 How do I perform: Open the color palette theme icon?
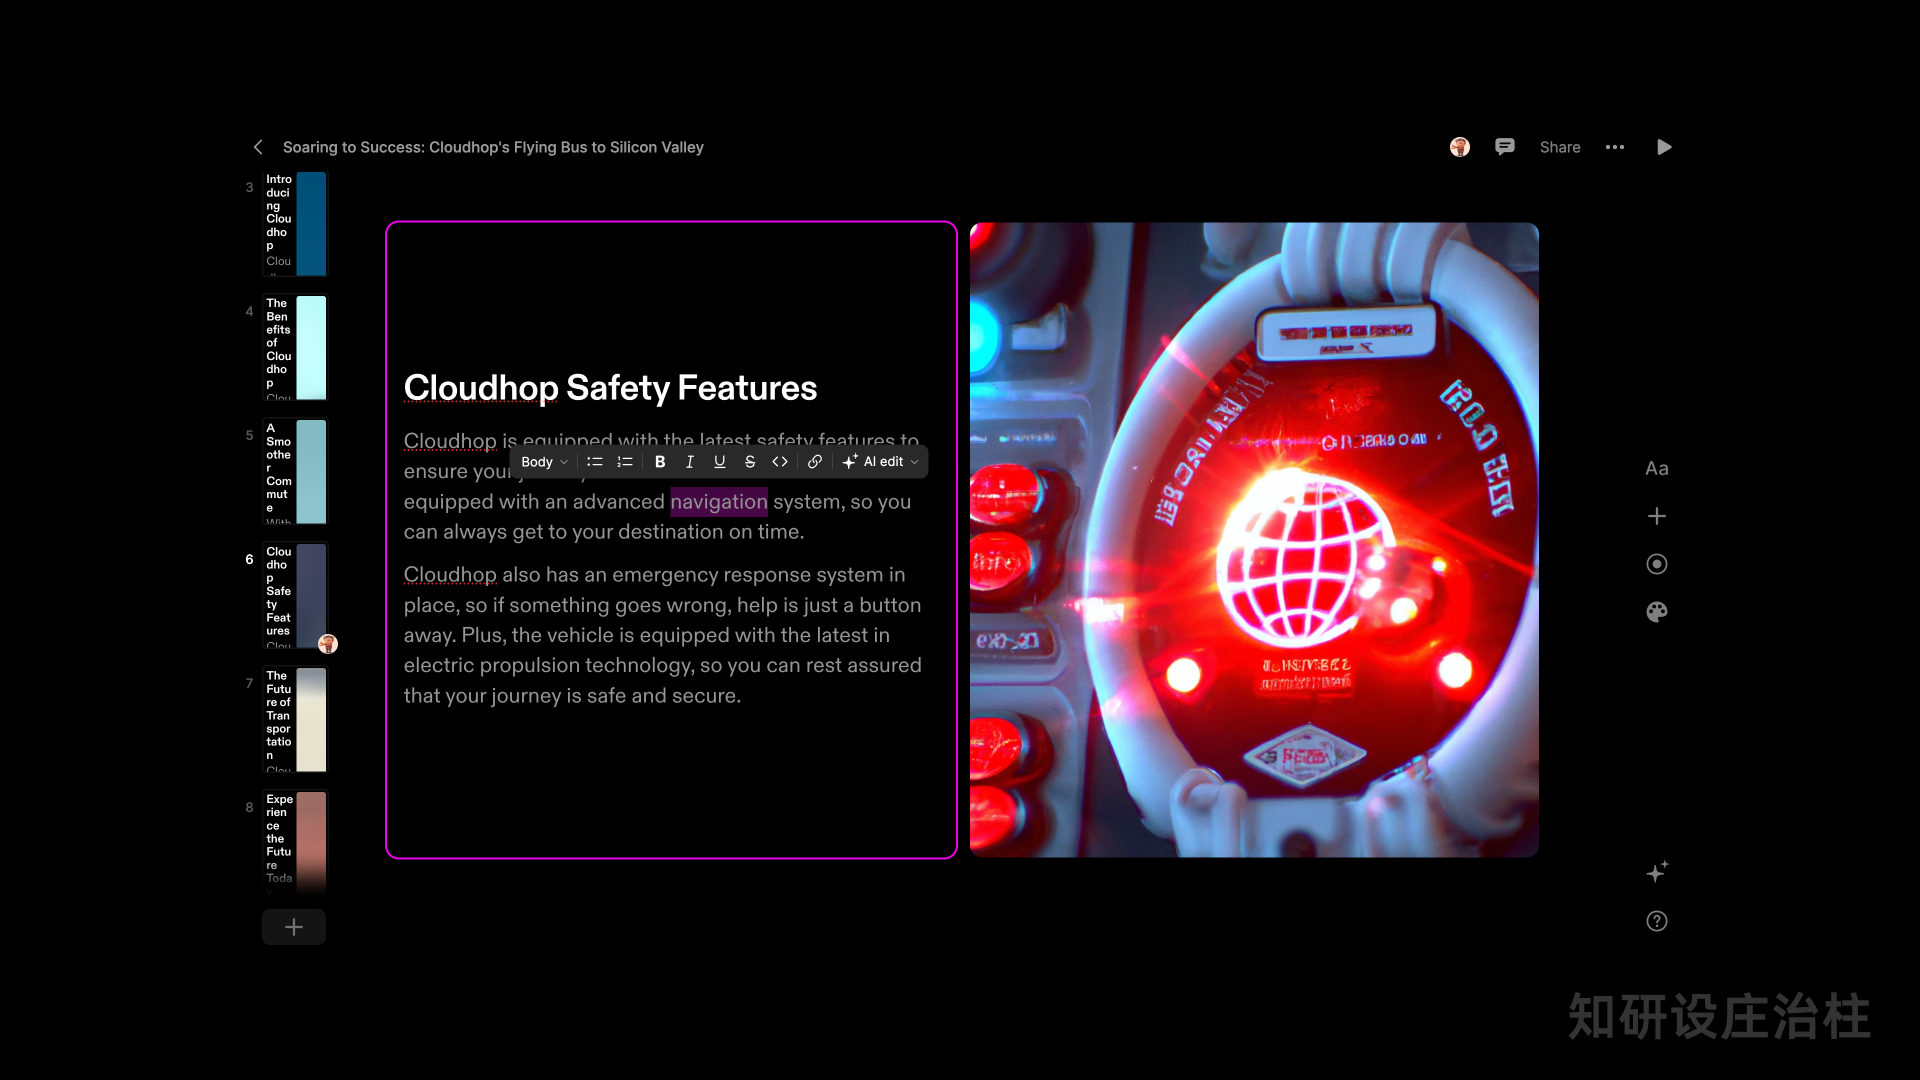(x=1657, y=612)
